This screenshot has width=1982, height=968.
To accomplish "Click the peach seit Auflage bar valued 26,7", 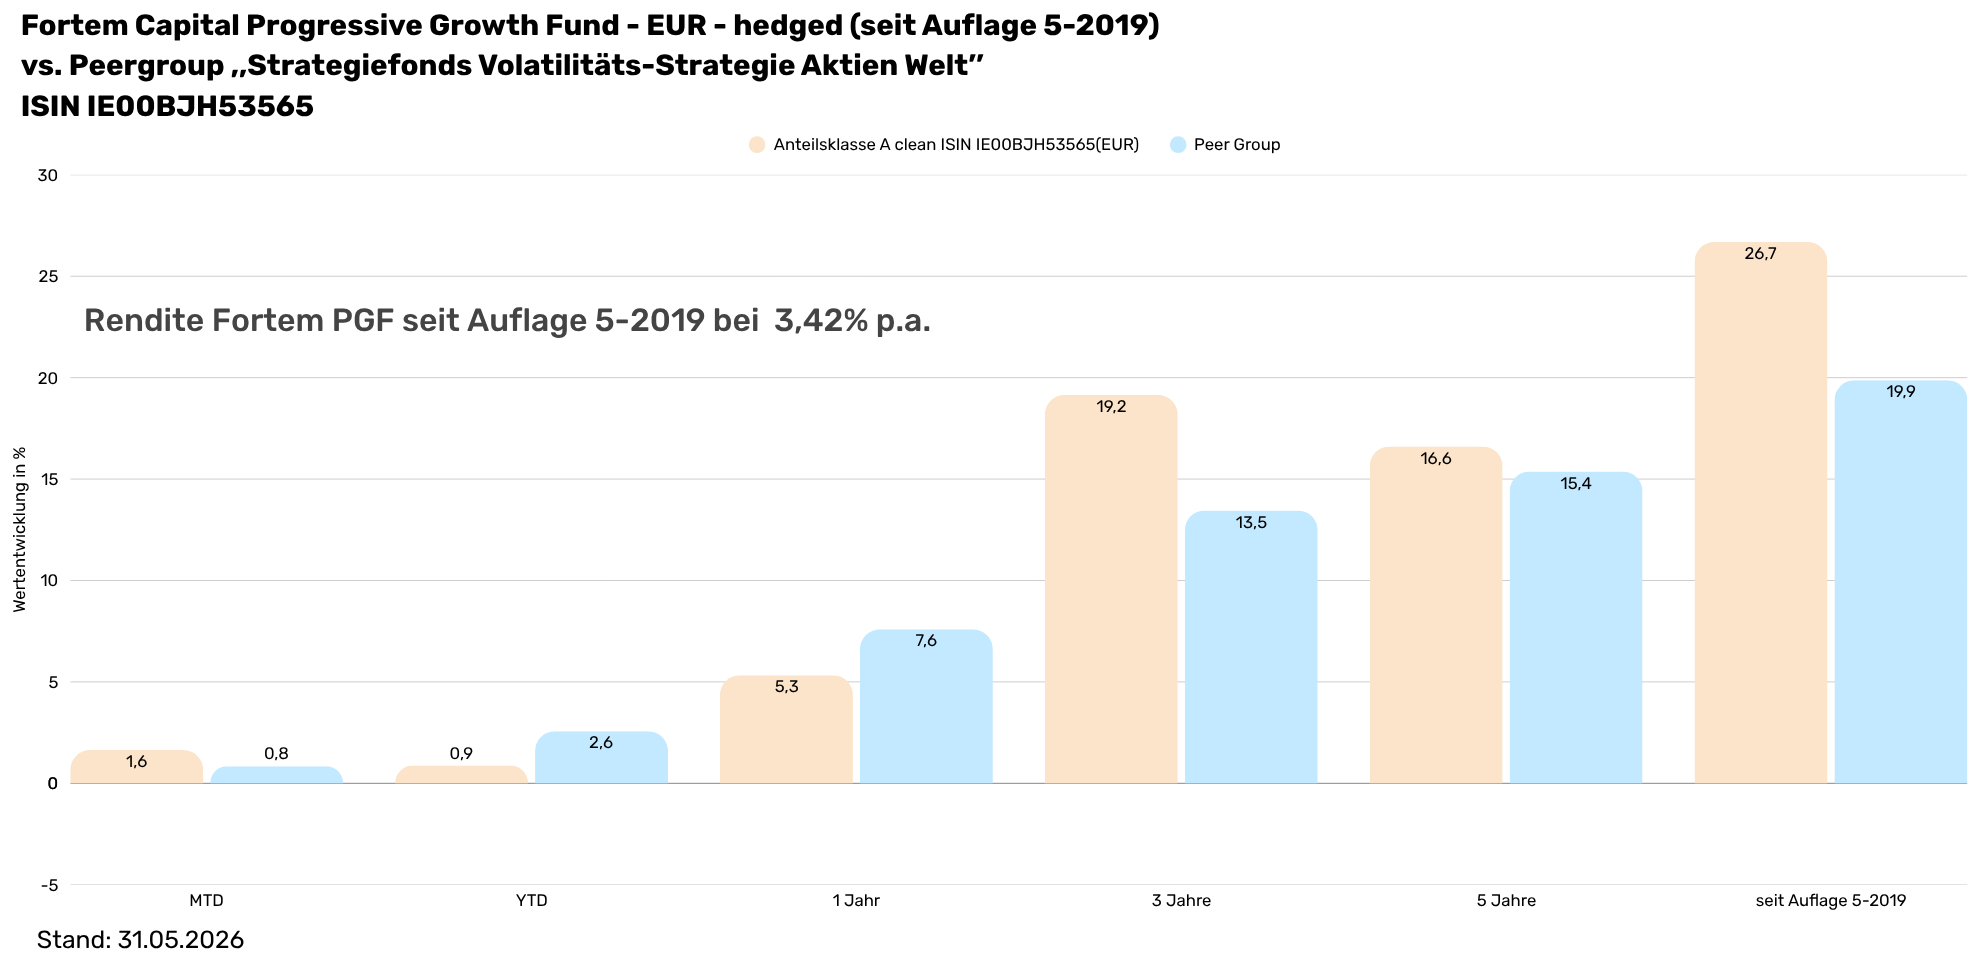I will [1761, 513].
